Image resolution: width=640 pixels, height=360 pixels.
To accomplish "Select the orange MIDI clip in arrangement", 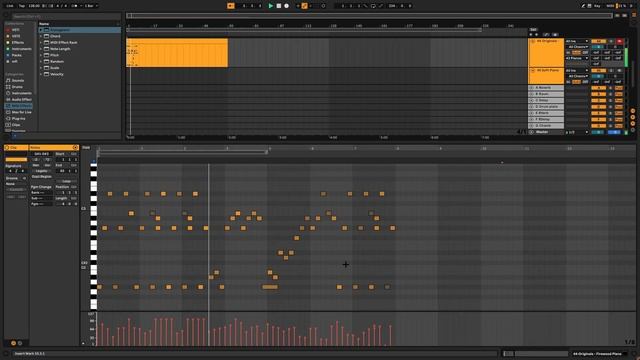I will [x=177, y=53].
